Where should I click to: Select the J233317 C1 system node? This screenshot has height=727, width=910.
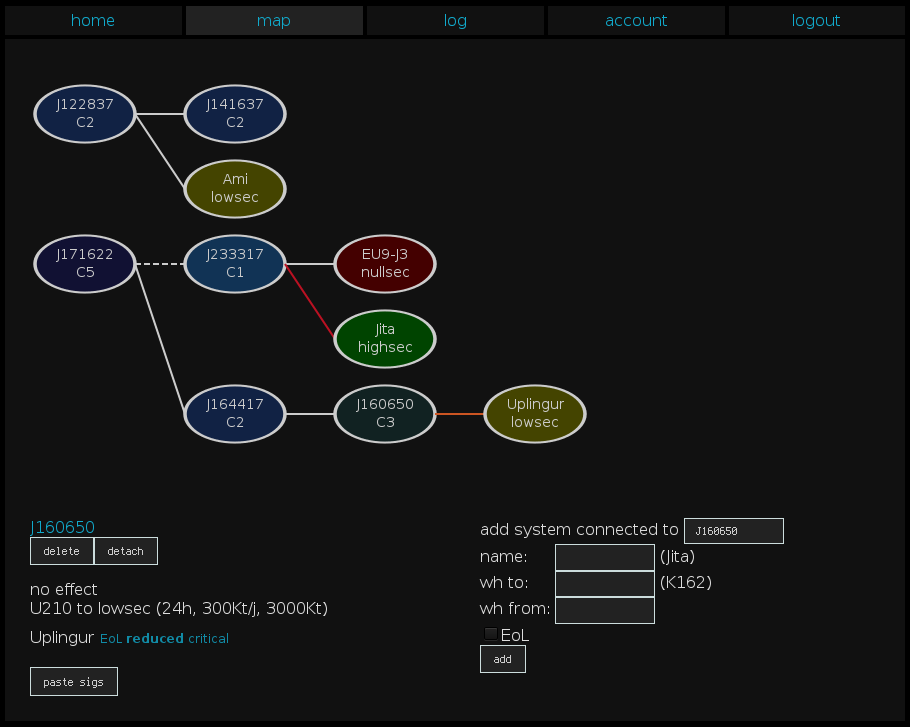[235, 263]
